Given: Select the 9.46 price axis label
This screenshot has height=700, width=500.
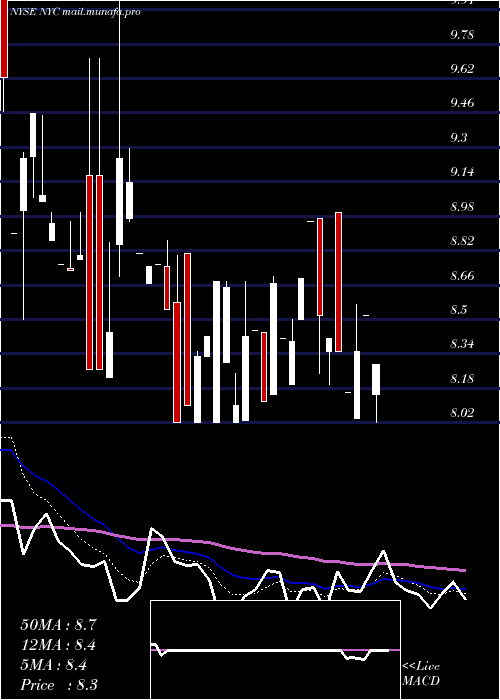Looking at the screenshot, I should [x=462, y=103].
